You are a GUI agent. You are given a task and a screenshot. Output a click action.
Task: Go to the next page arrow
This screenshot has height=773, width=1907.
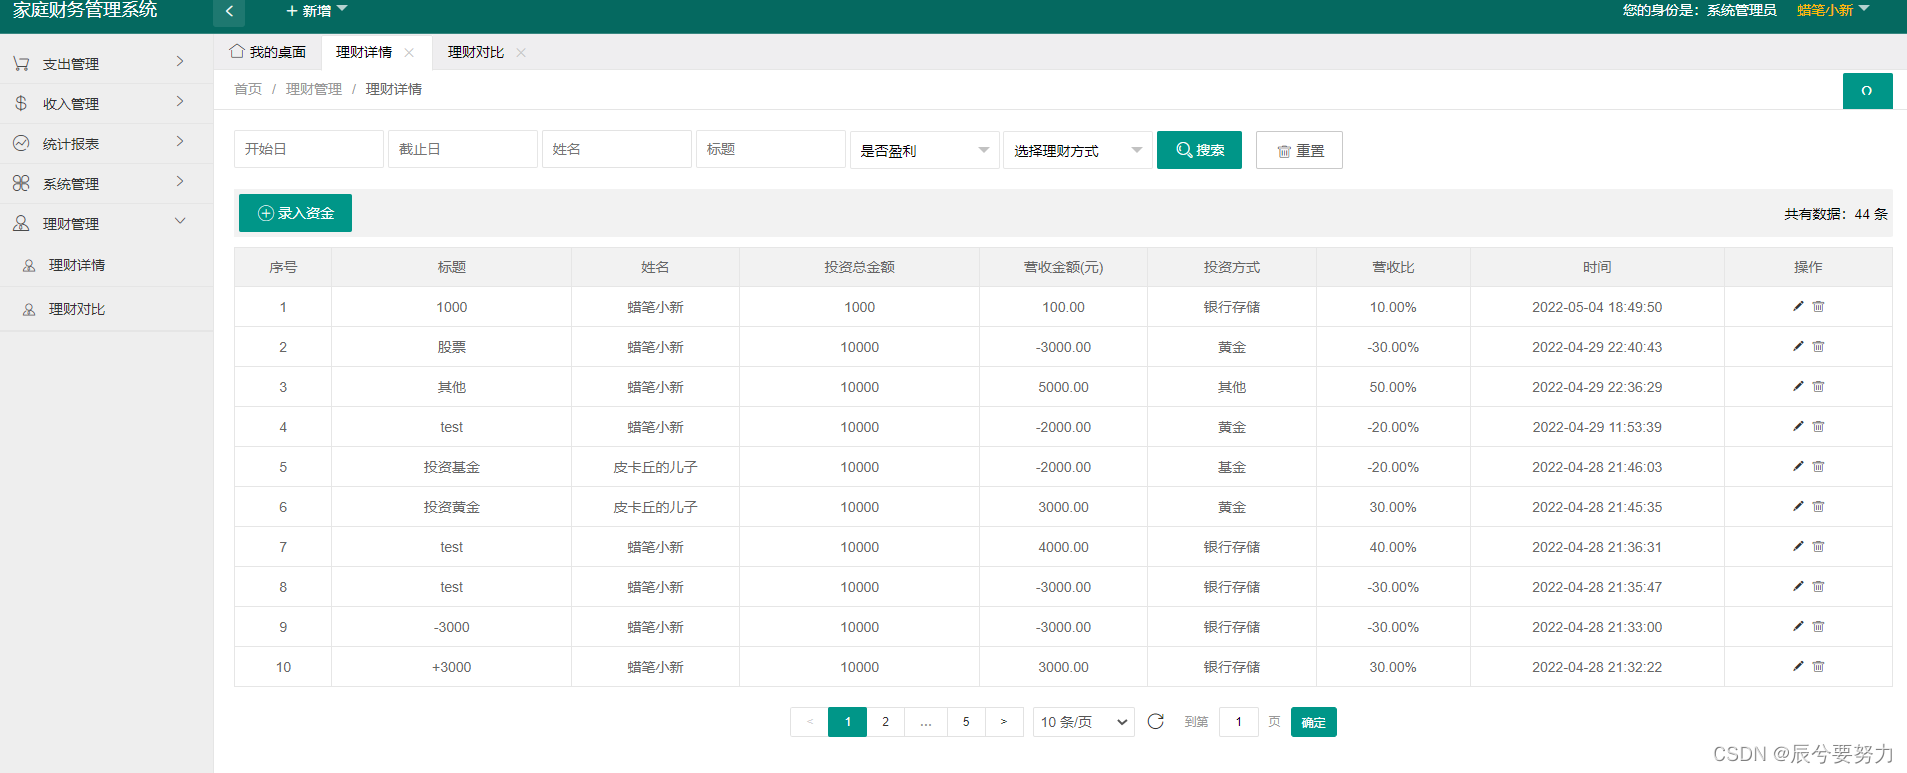[1004, 722]
